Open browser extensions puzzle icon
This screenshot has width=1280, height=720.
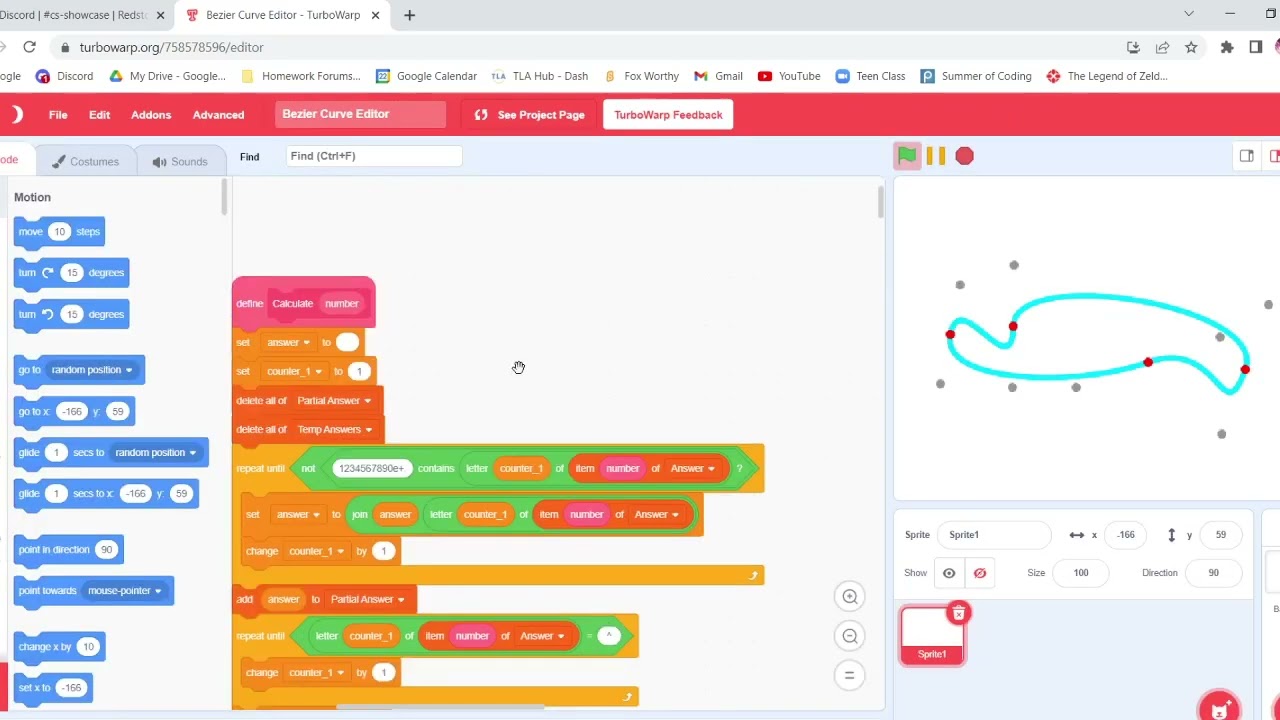tap(1227, 47)
